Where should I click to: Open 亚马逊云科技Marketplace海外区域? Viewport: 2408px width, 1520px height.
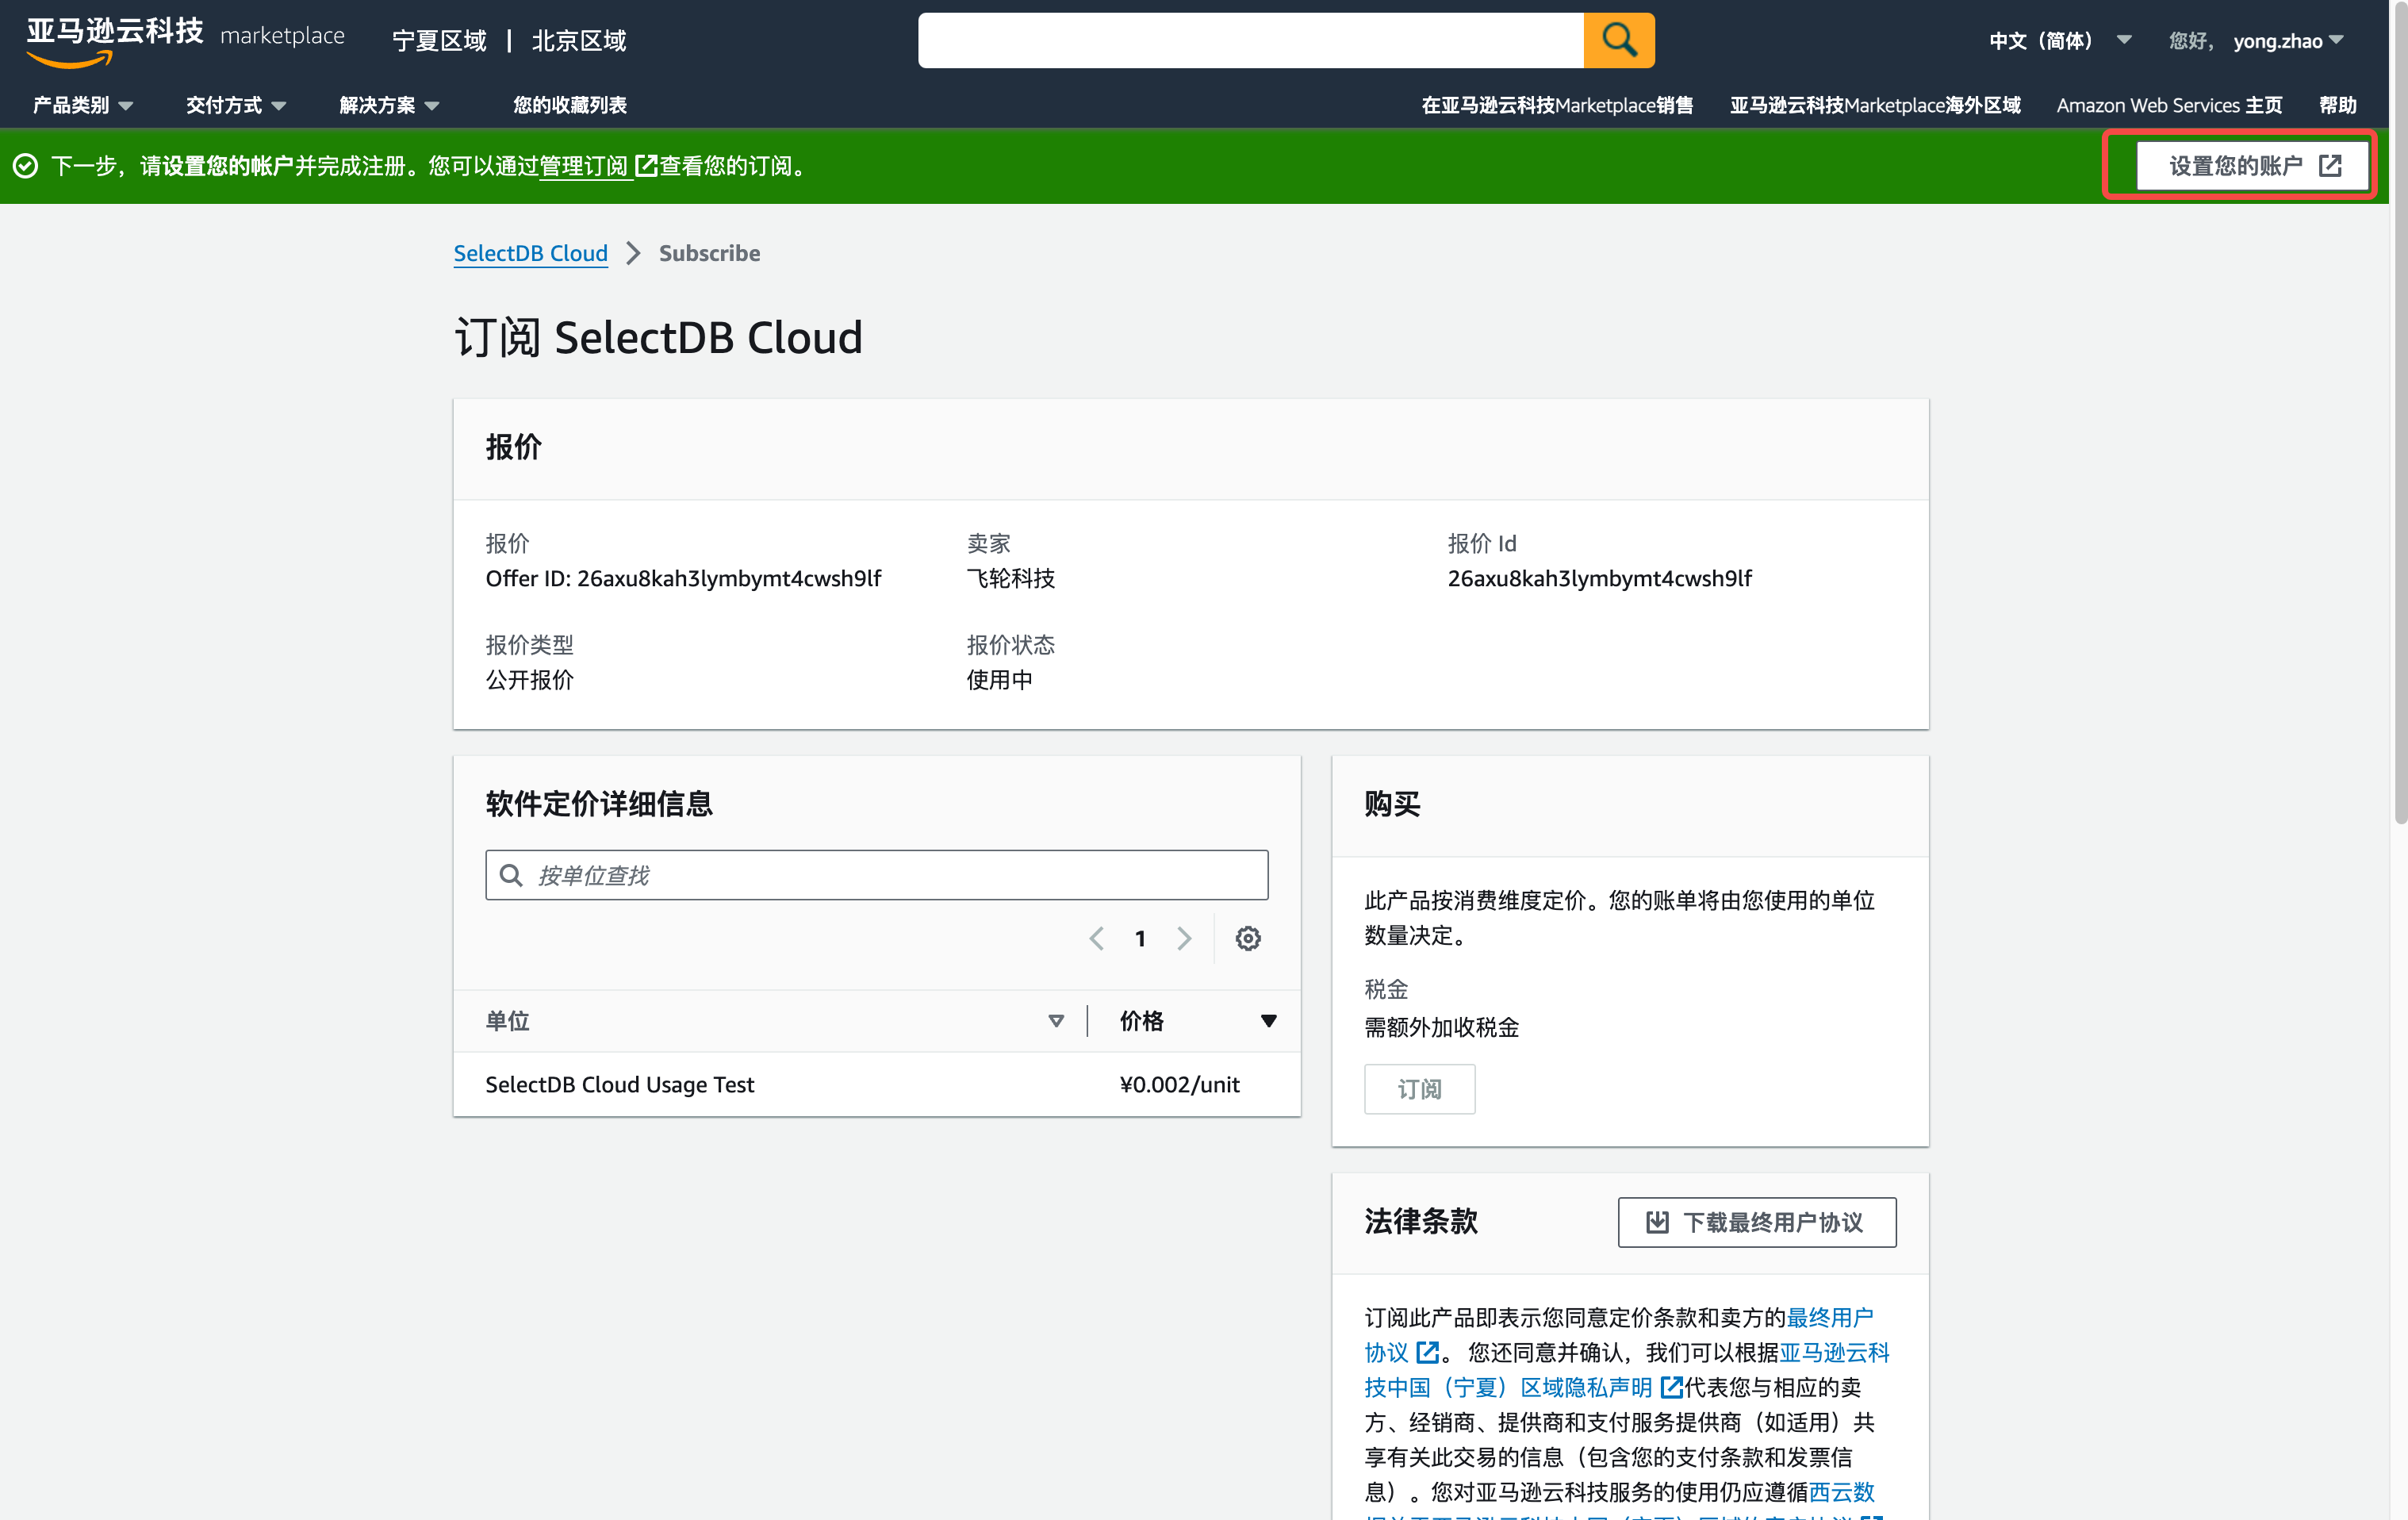(1875, 105)
